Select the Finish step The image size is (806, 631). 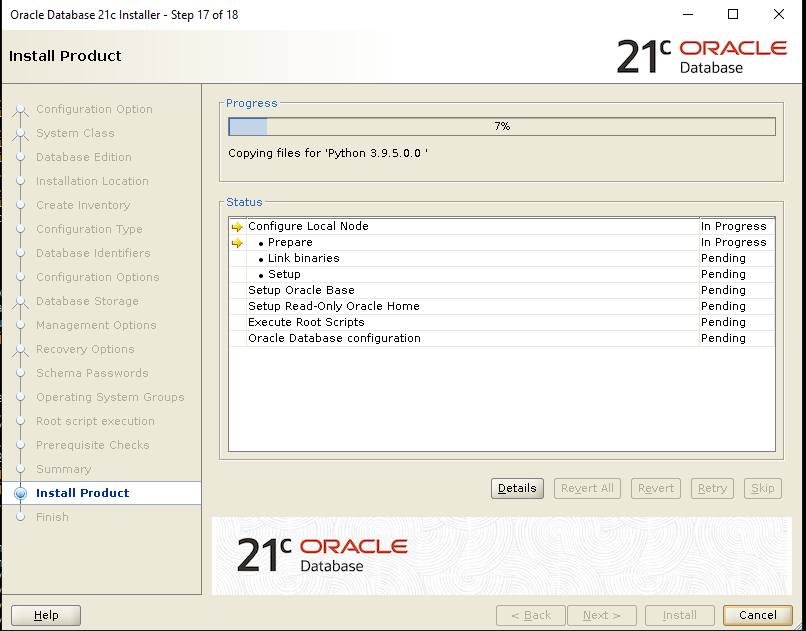tap(52, 517)
